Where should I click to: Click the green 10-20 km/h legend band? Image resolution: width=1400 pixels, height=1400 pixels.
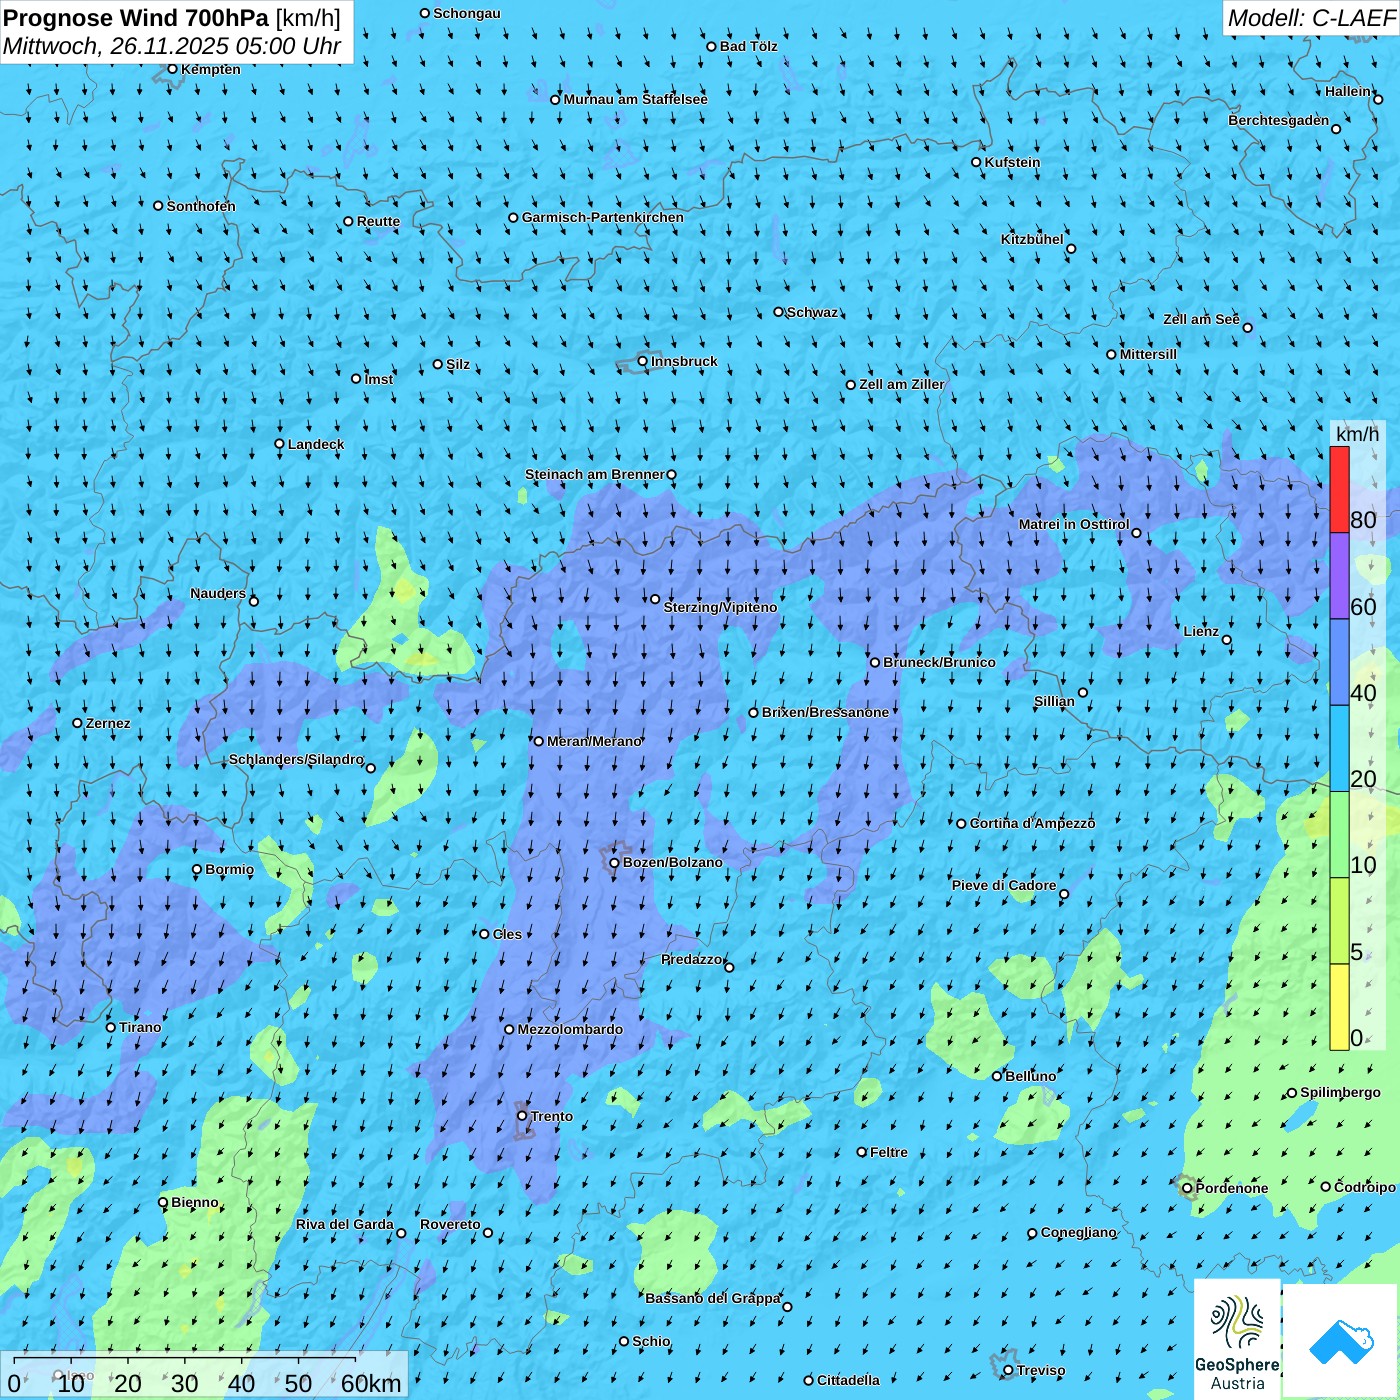point(1339,835)
